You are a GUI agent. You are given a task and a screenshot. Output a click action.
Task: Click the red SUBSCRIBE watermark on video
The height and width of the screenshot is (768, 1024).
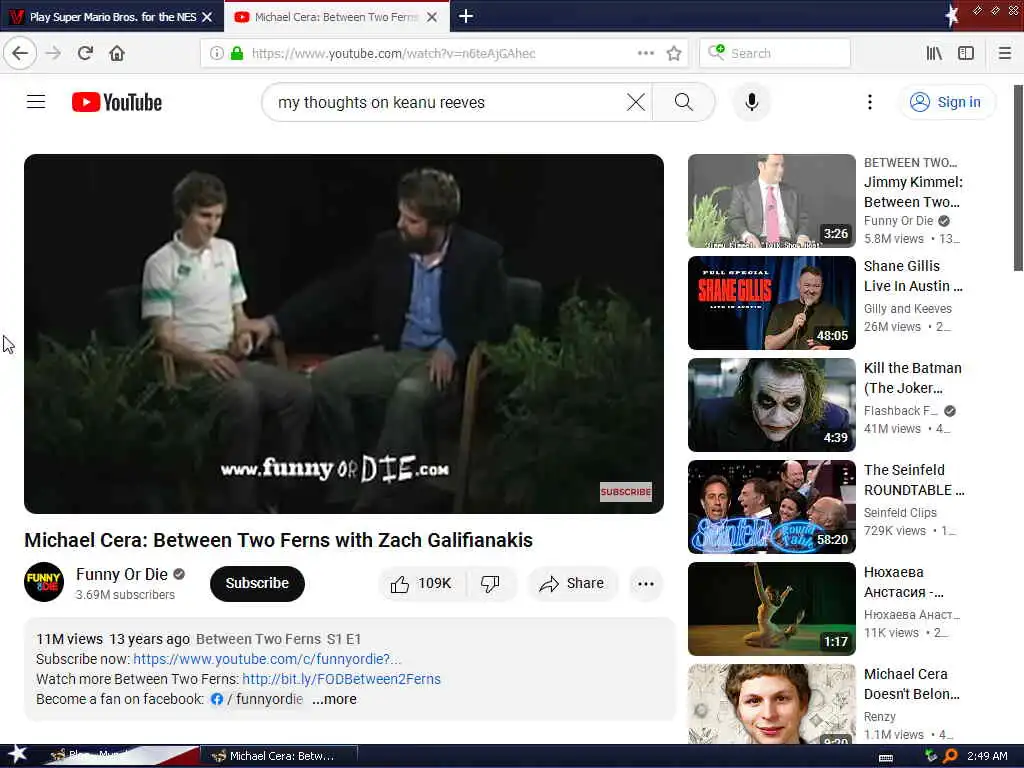point(626,492)
